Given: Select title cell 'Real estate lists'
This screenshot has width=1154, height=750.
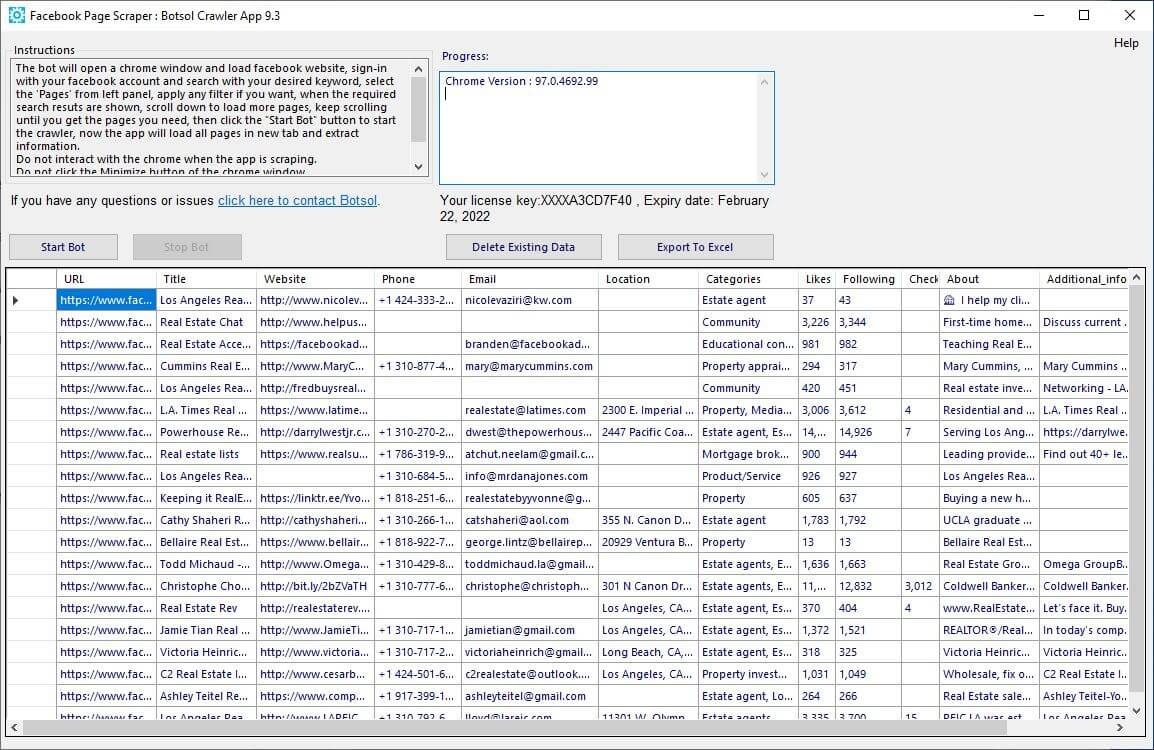Looking at the screenshot, I should [206, 455].
